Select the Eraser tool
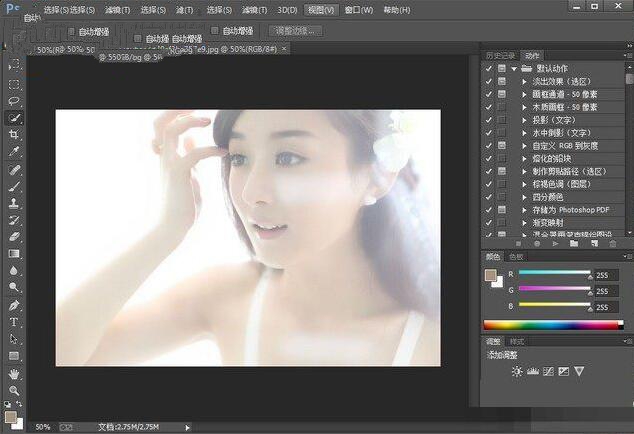 [14, 237]
